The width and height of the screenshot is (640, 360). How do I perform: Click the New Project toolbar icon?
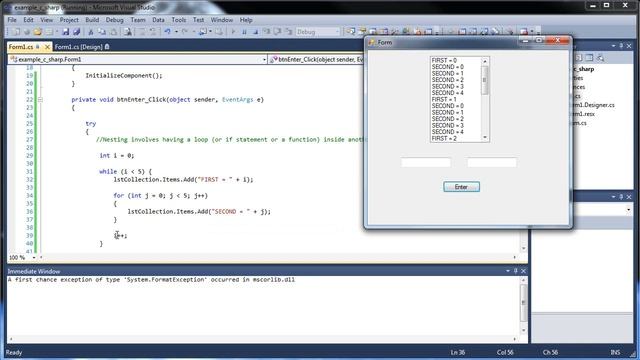(x=16, y=32)
